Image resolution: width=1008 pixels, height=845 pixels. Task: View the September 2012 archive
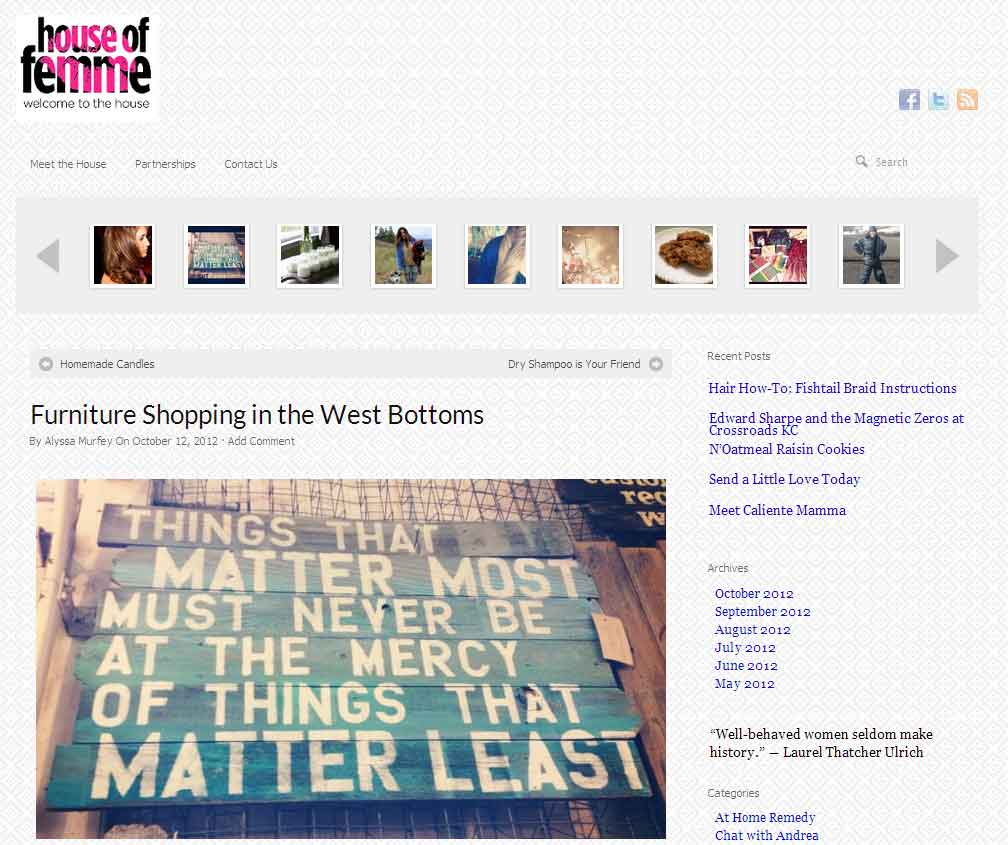click(762, 612)
